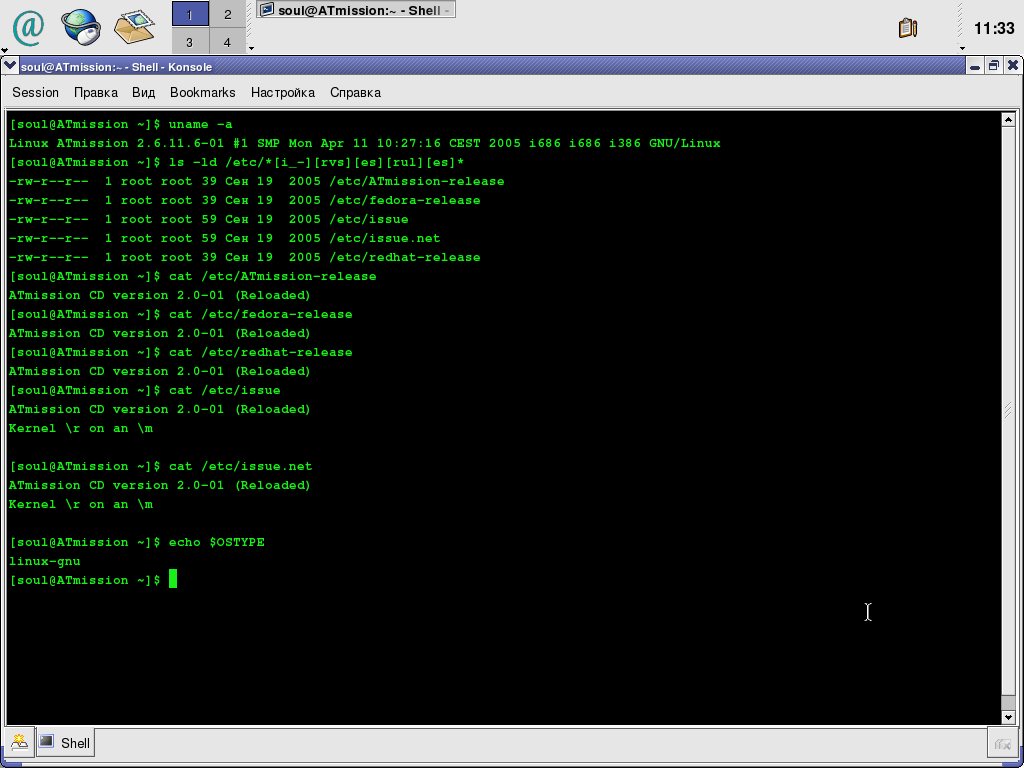Click the echo $OSTYPE command

pos(216,542)
